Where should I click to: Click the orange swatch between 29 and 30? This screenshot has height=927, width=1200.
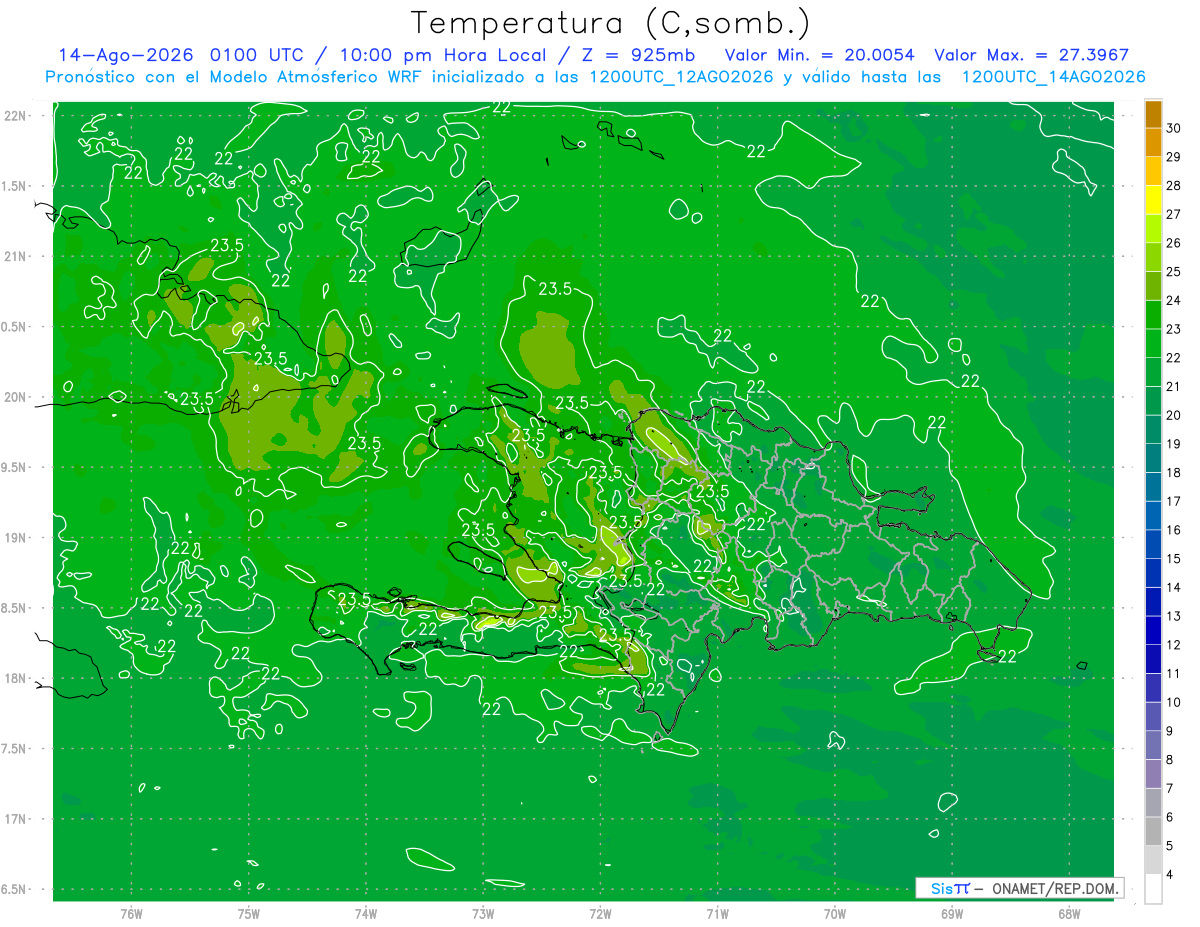click(1153, 142)
